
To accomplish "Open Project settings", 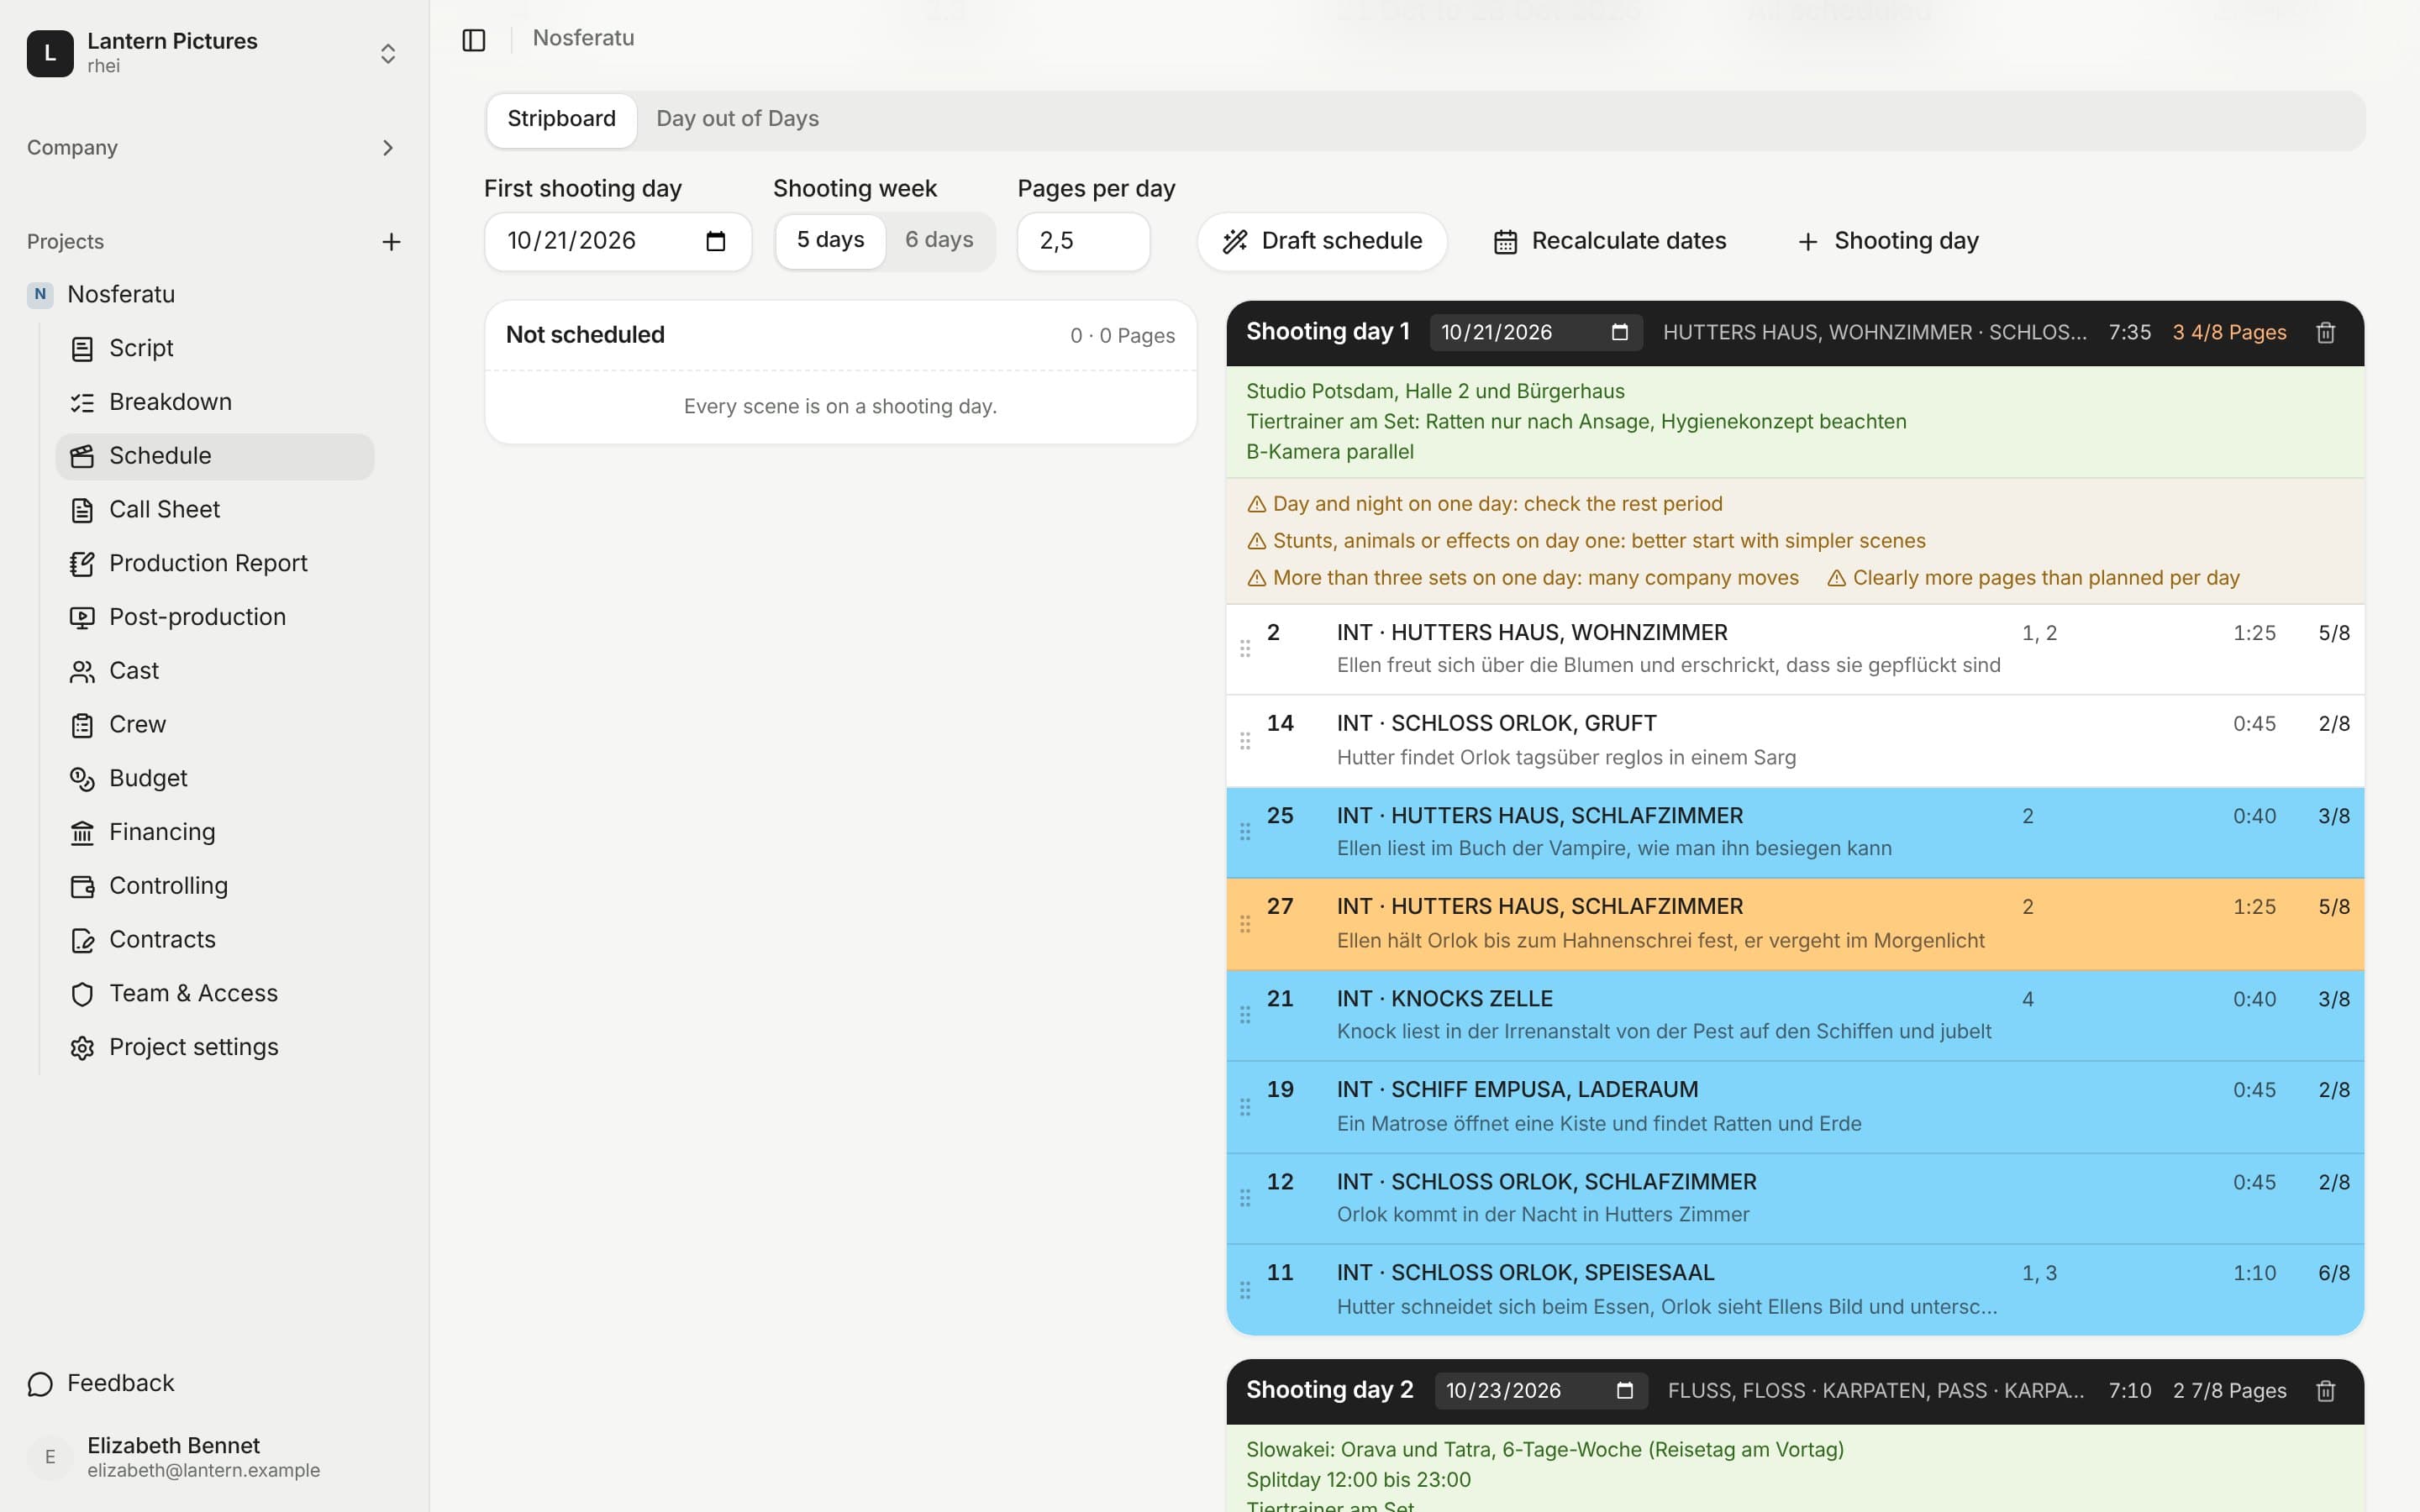I will click(x=215, y=1048).
